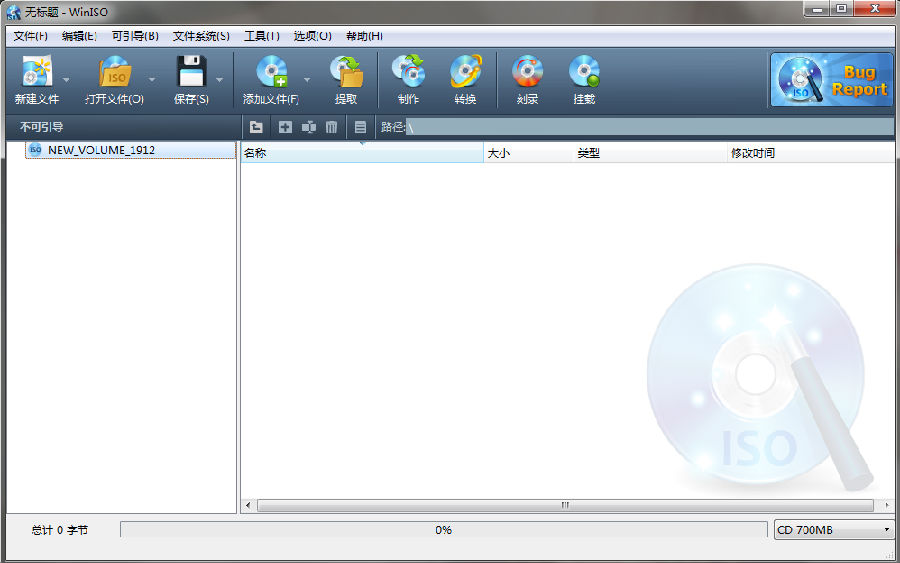Click the scrollbar left arrow
Viewport: 900px width, 563px height.
[x=248, y=505]
